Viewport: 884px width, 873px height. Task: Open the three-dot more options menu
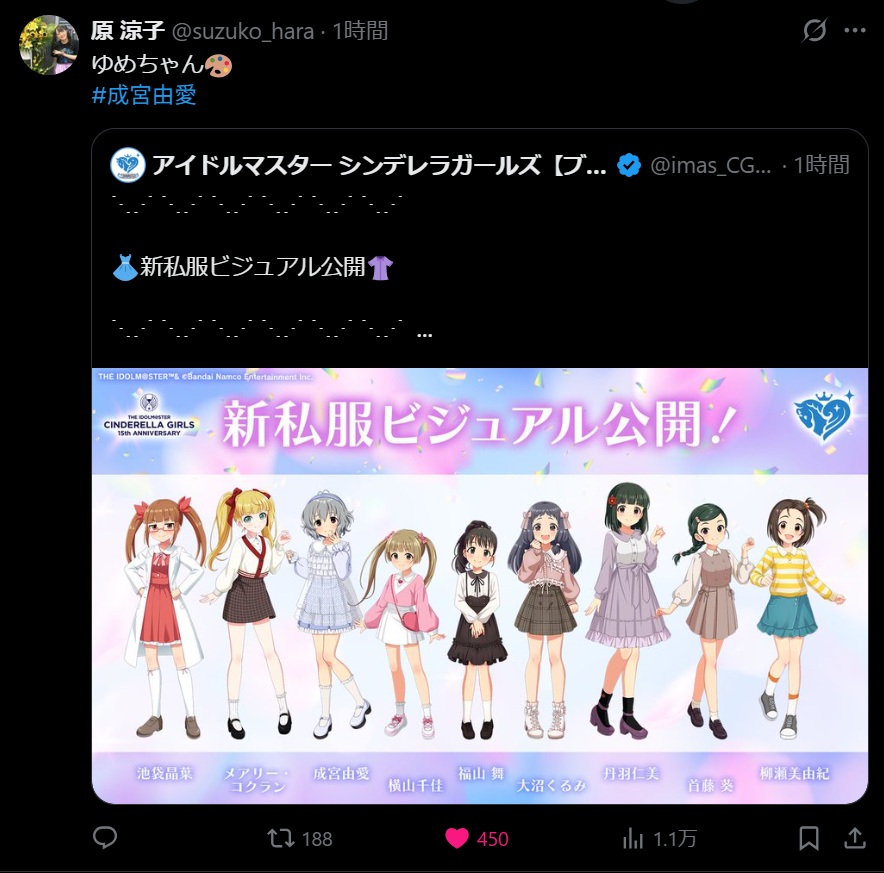point(855,30)
